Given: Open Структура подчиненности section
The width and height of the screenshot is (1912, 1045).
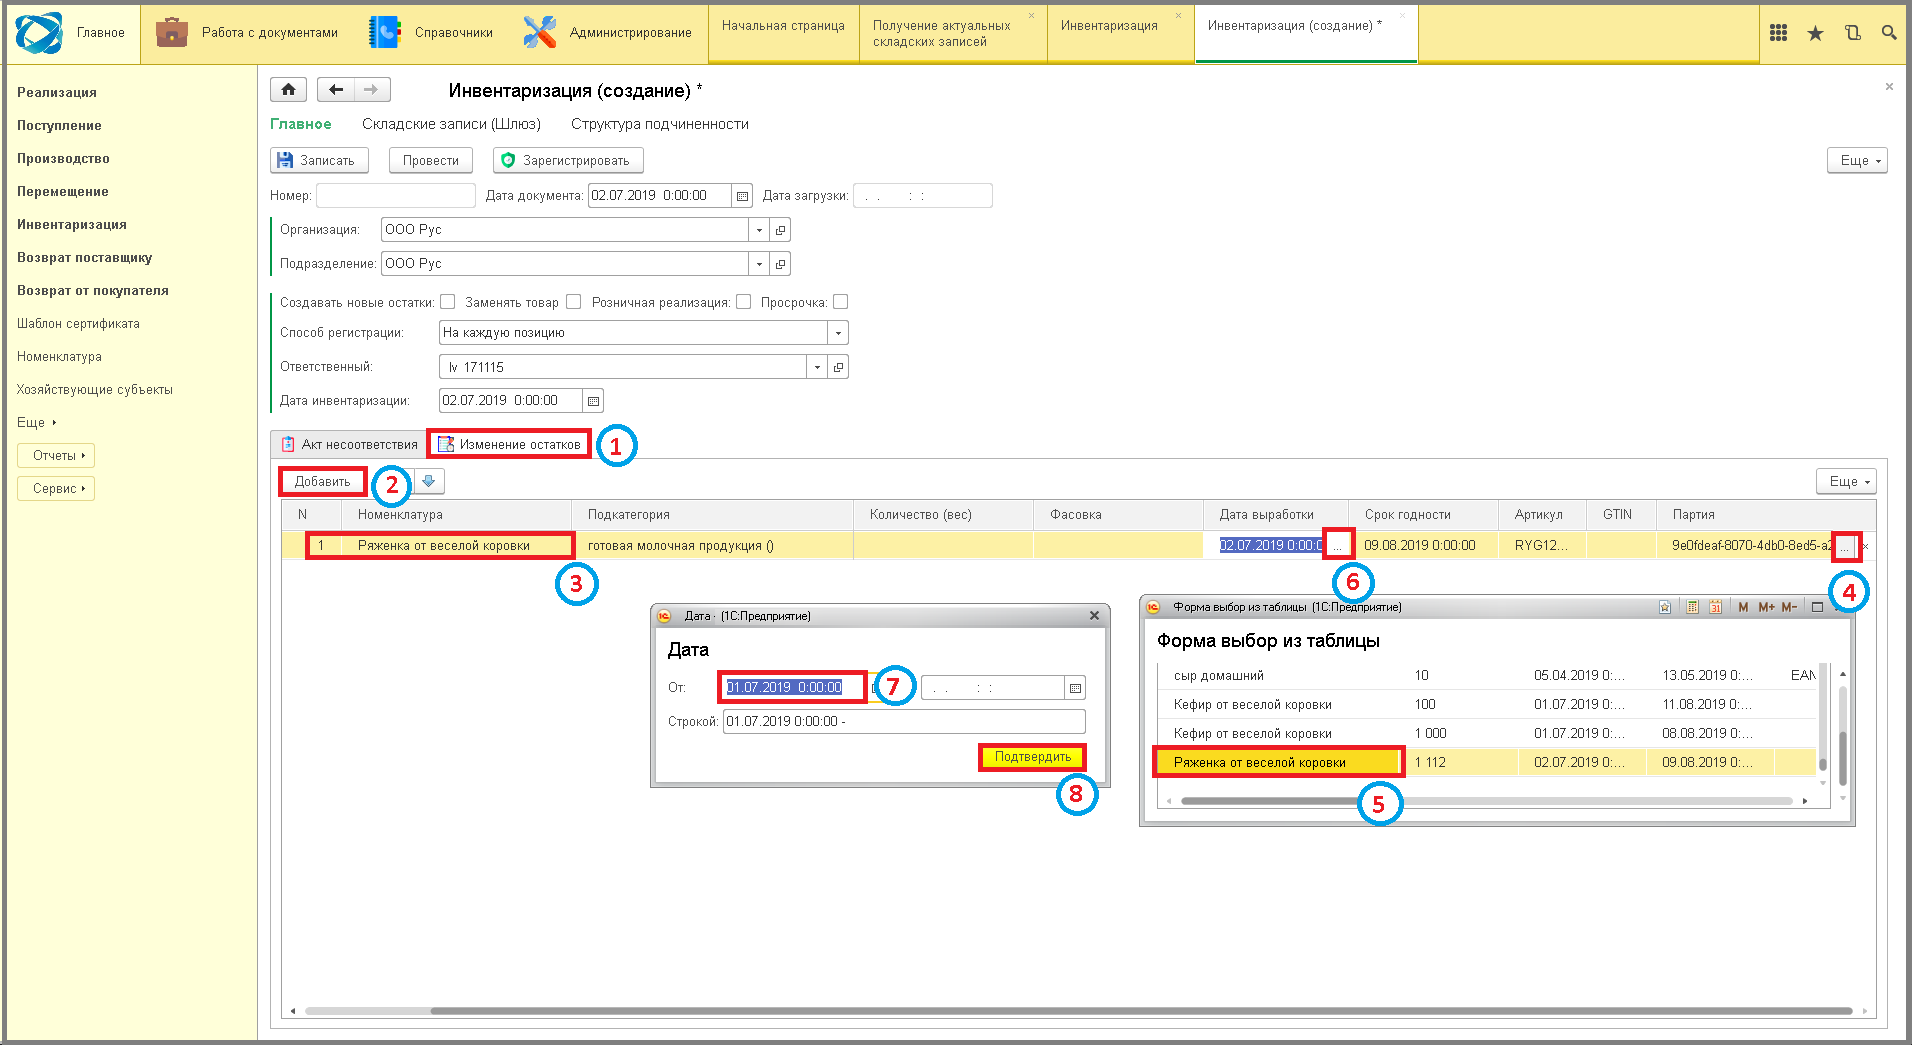Looking at the screenshot, I should (660, 124).
